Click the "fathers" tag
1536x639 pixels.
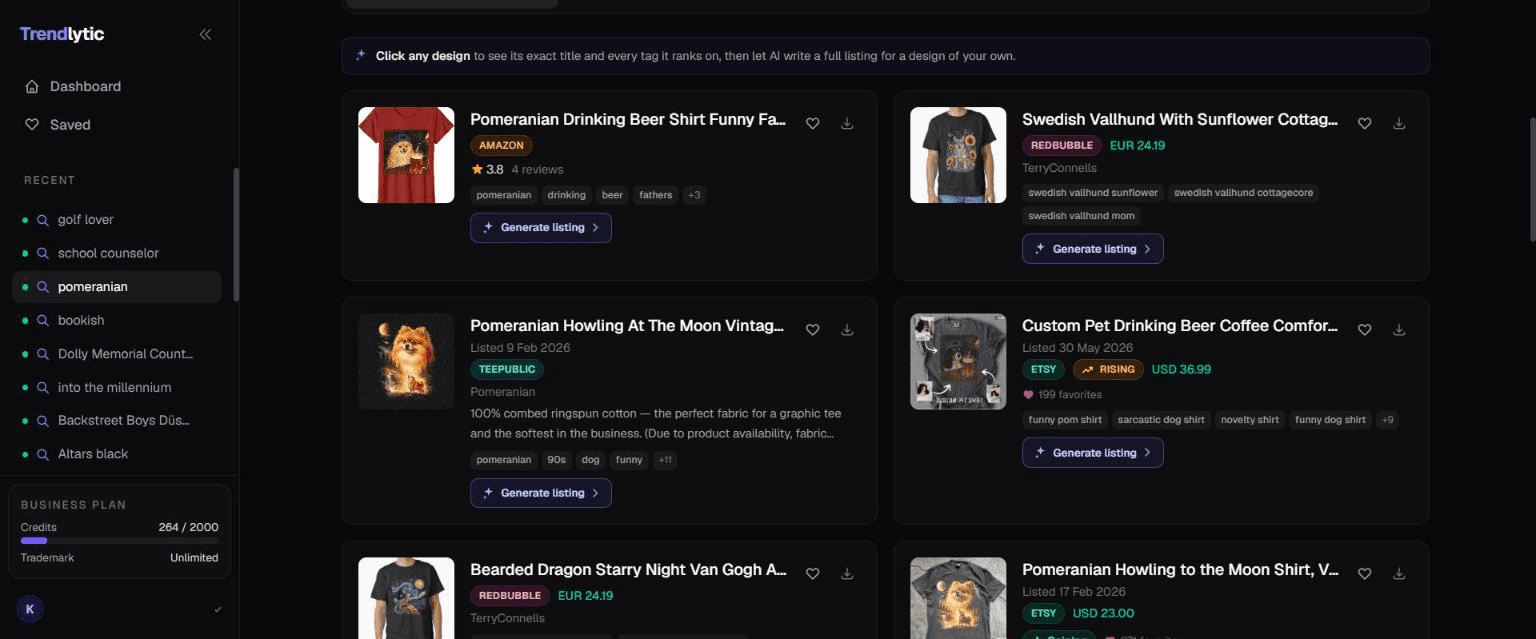(656, 195)
